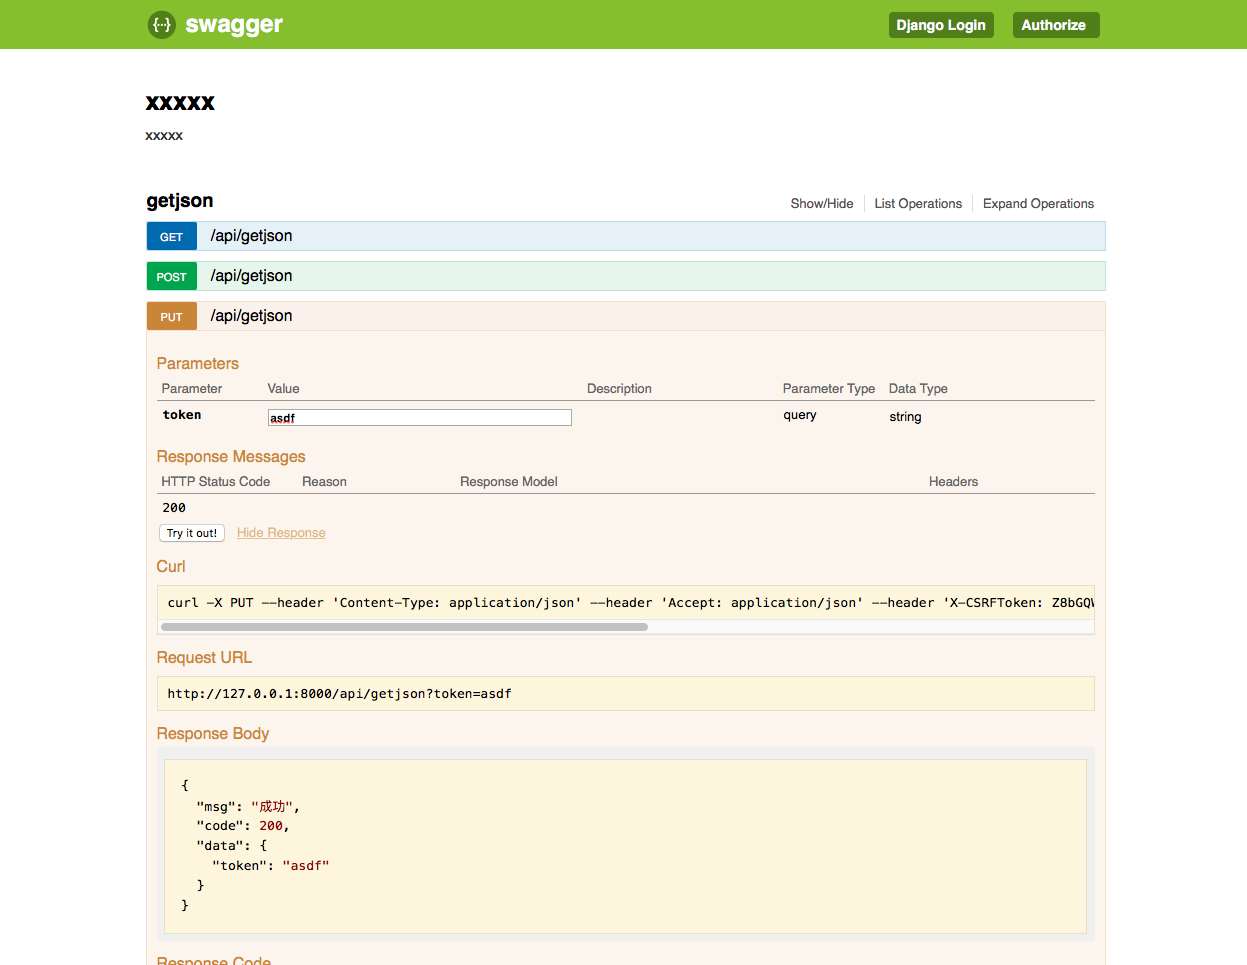Click List Operations link

pos(918,203)
